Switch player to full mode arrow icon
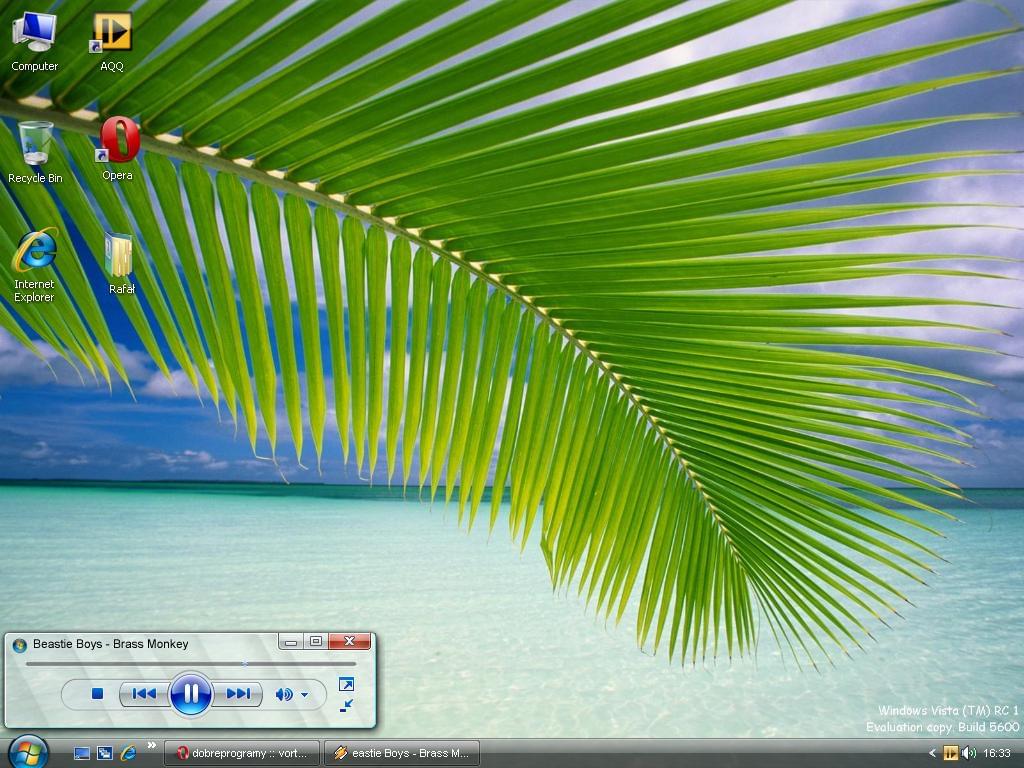This screenshot has height=768, width=1024. pyautogui.click(x=346, y=685)
